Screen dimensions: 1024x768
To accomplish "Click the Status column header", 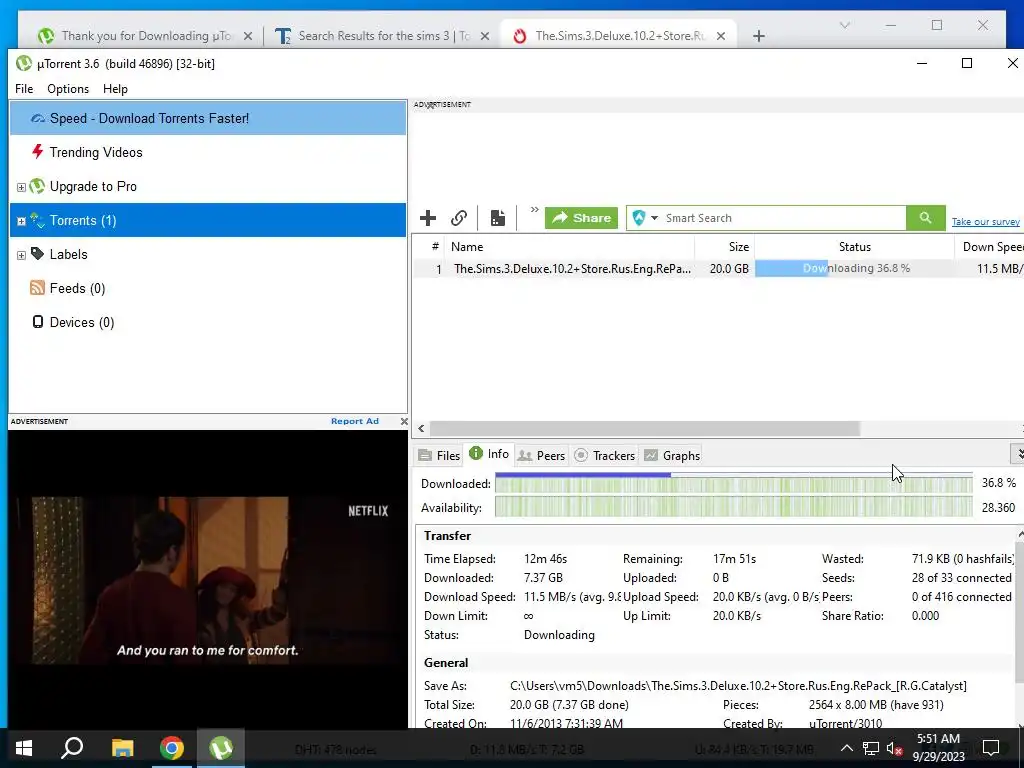I will click(854, 247).
